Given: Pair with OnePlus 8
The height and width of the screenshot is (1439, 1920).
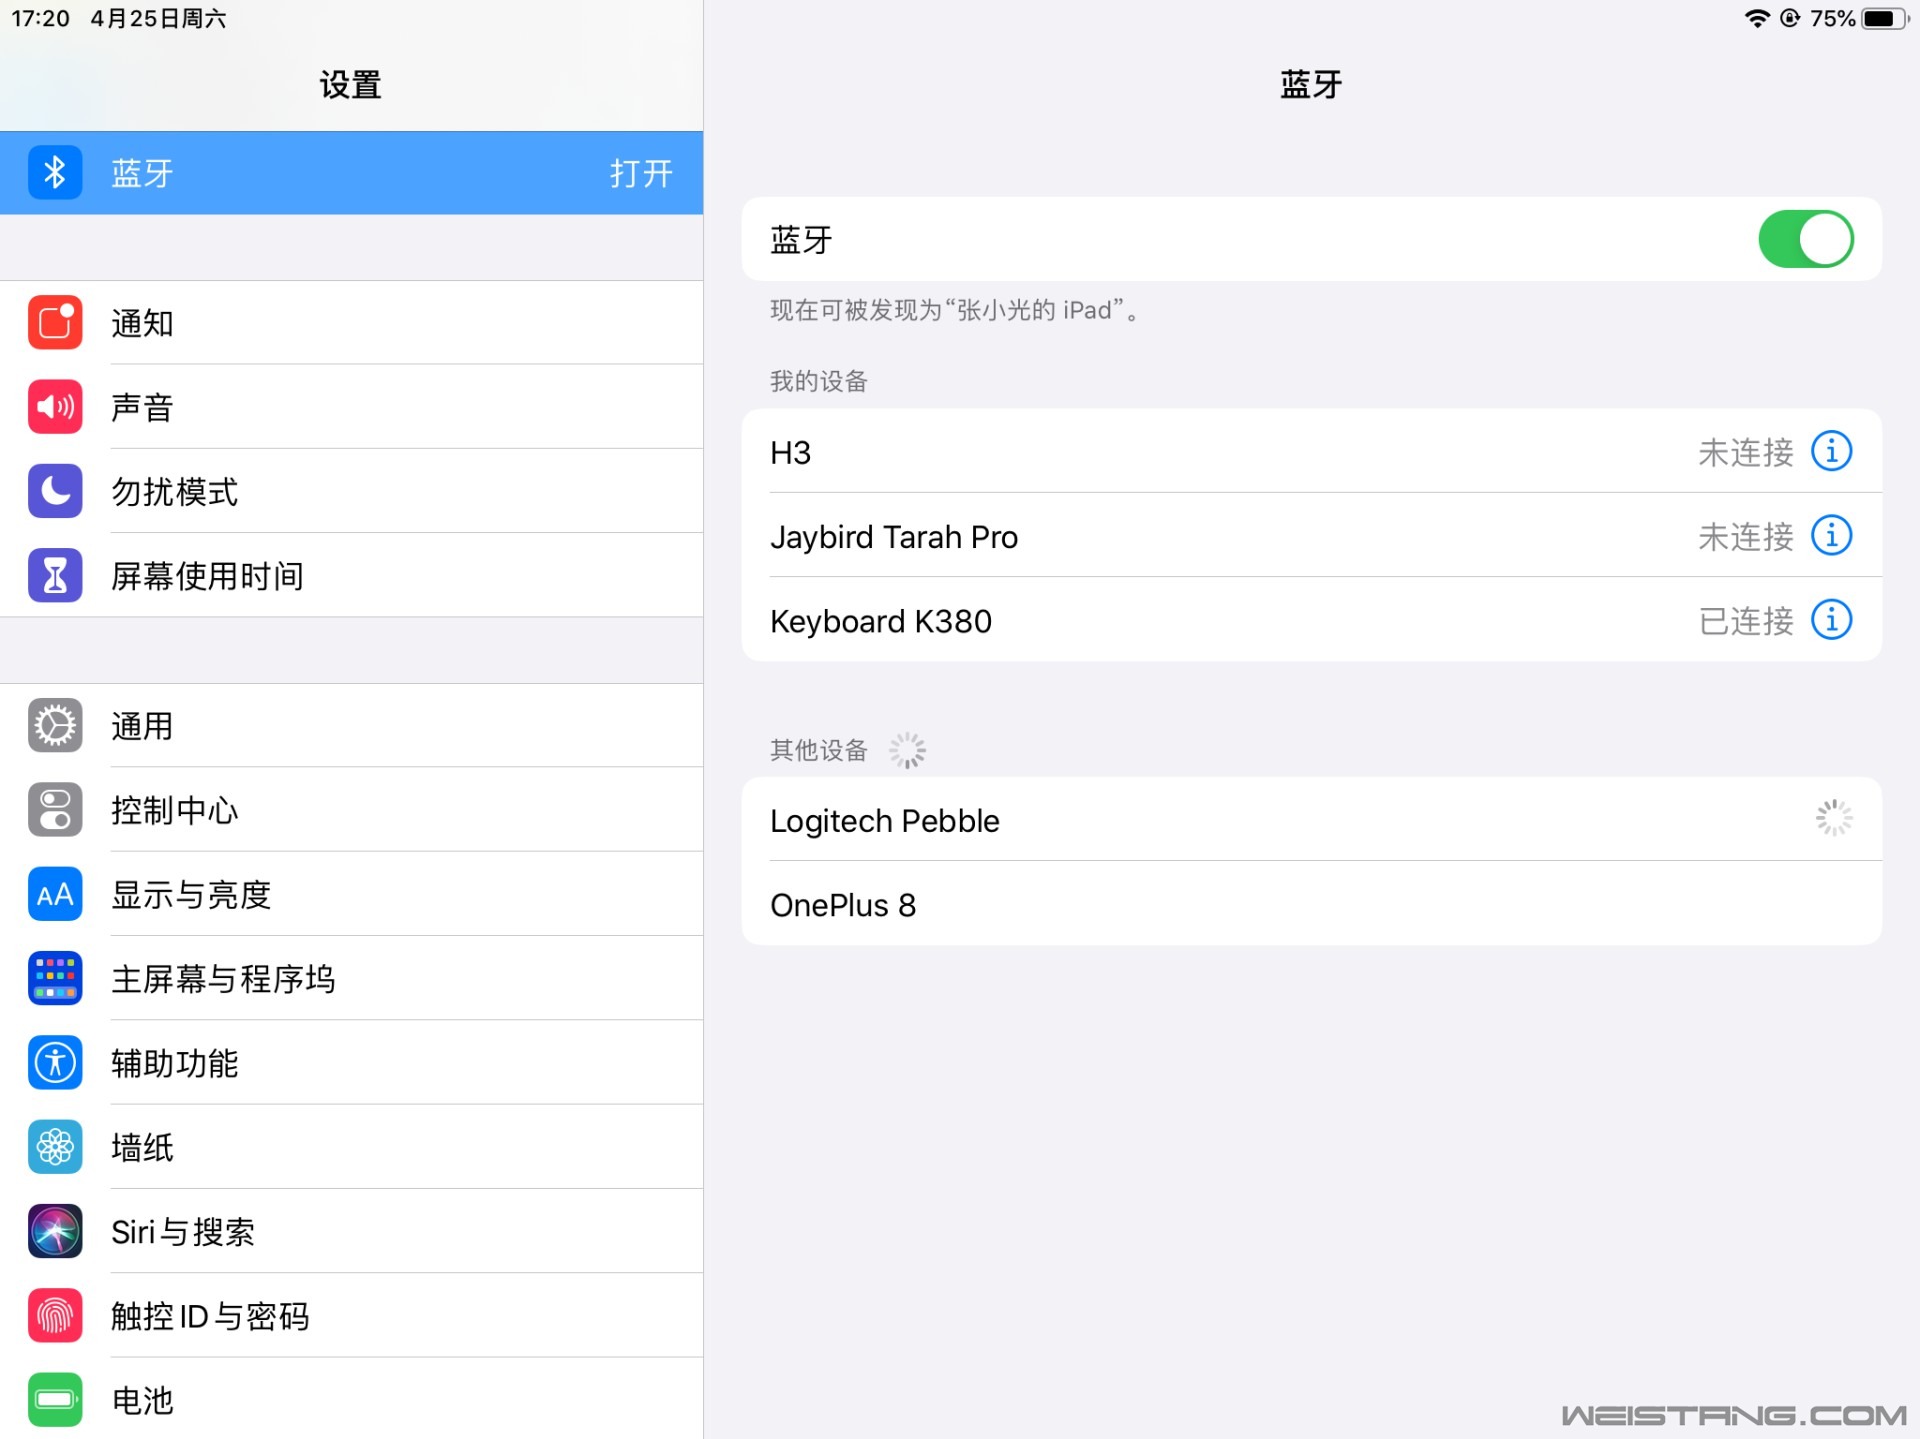Looking at the screenshot, I should coord(1311,903).
